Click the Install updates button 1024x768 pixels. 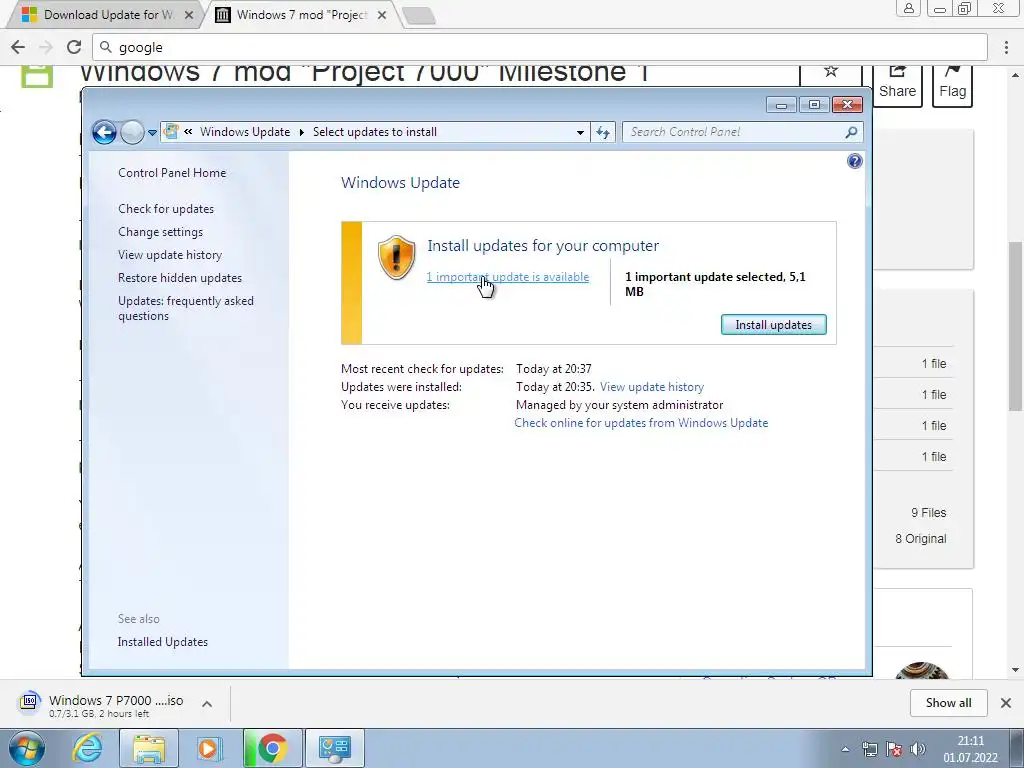[773, 325]
